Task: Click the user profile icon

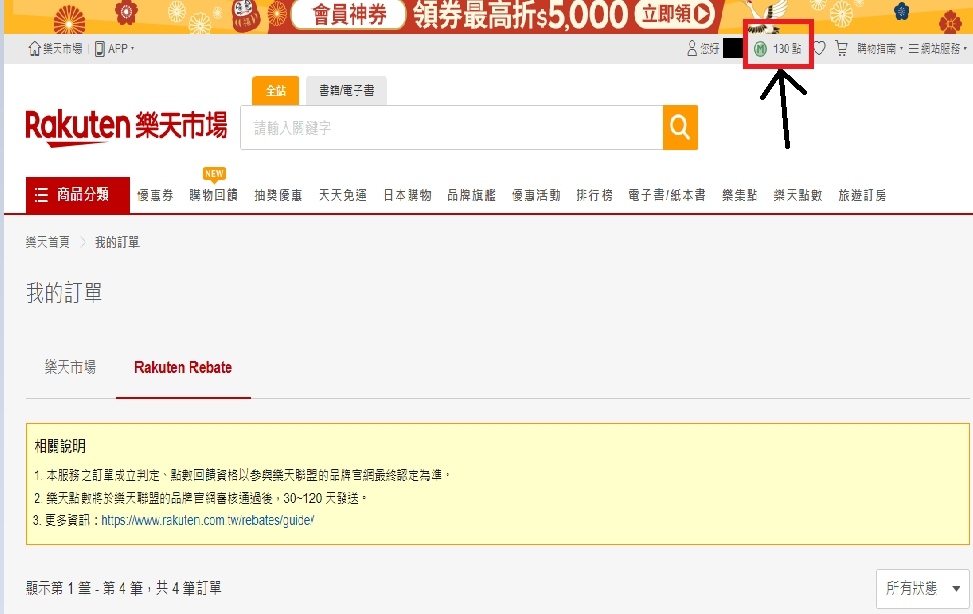Action: point(692,48)
